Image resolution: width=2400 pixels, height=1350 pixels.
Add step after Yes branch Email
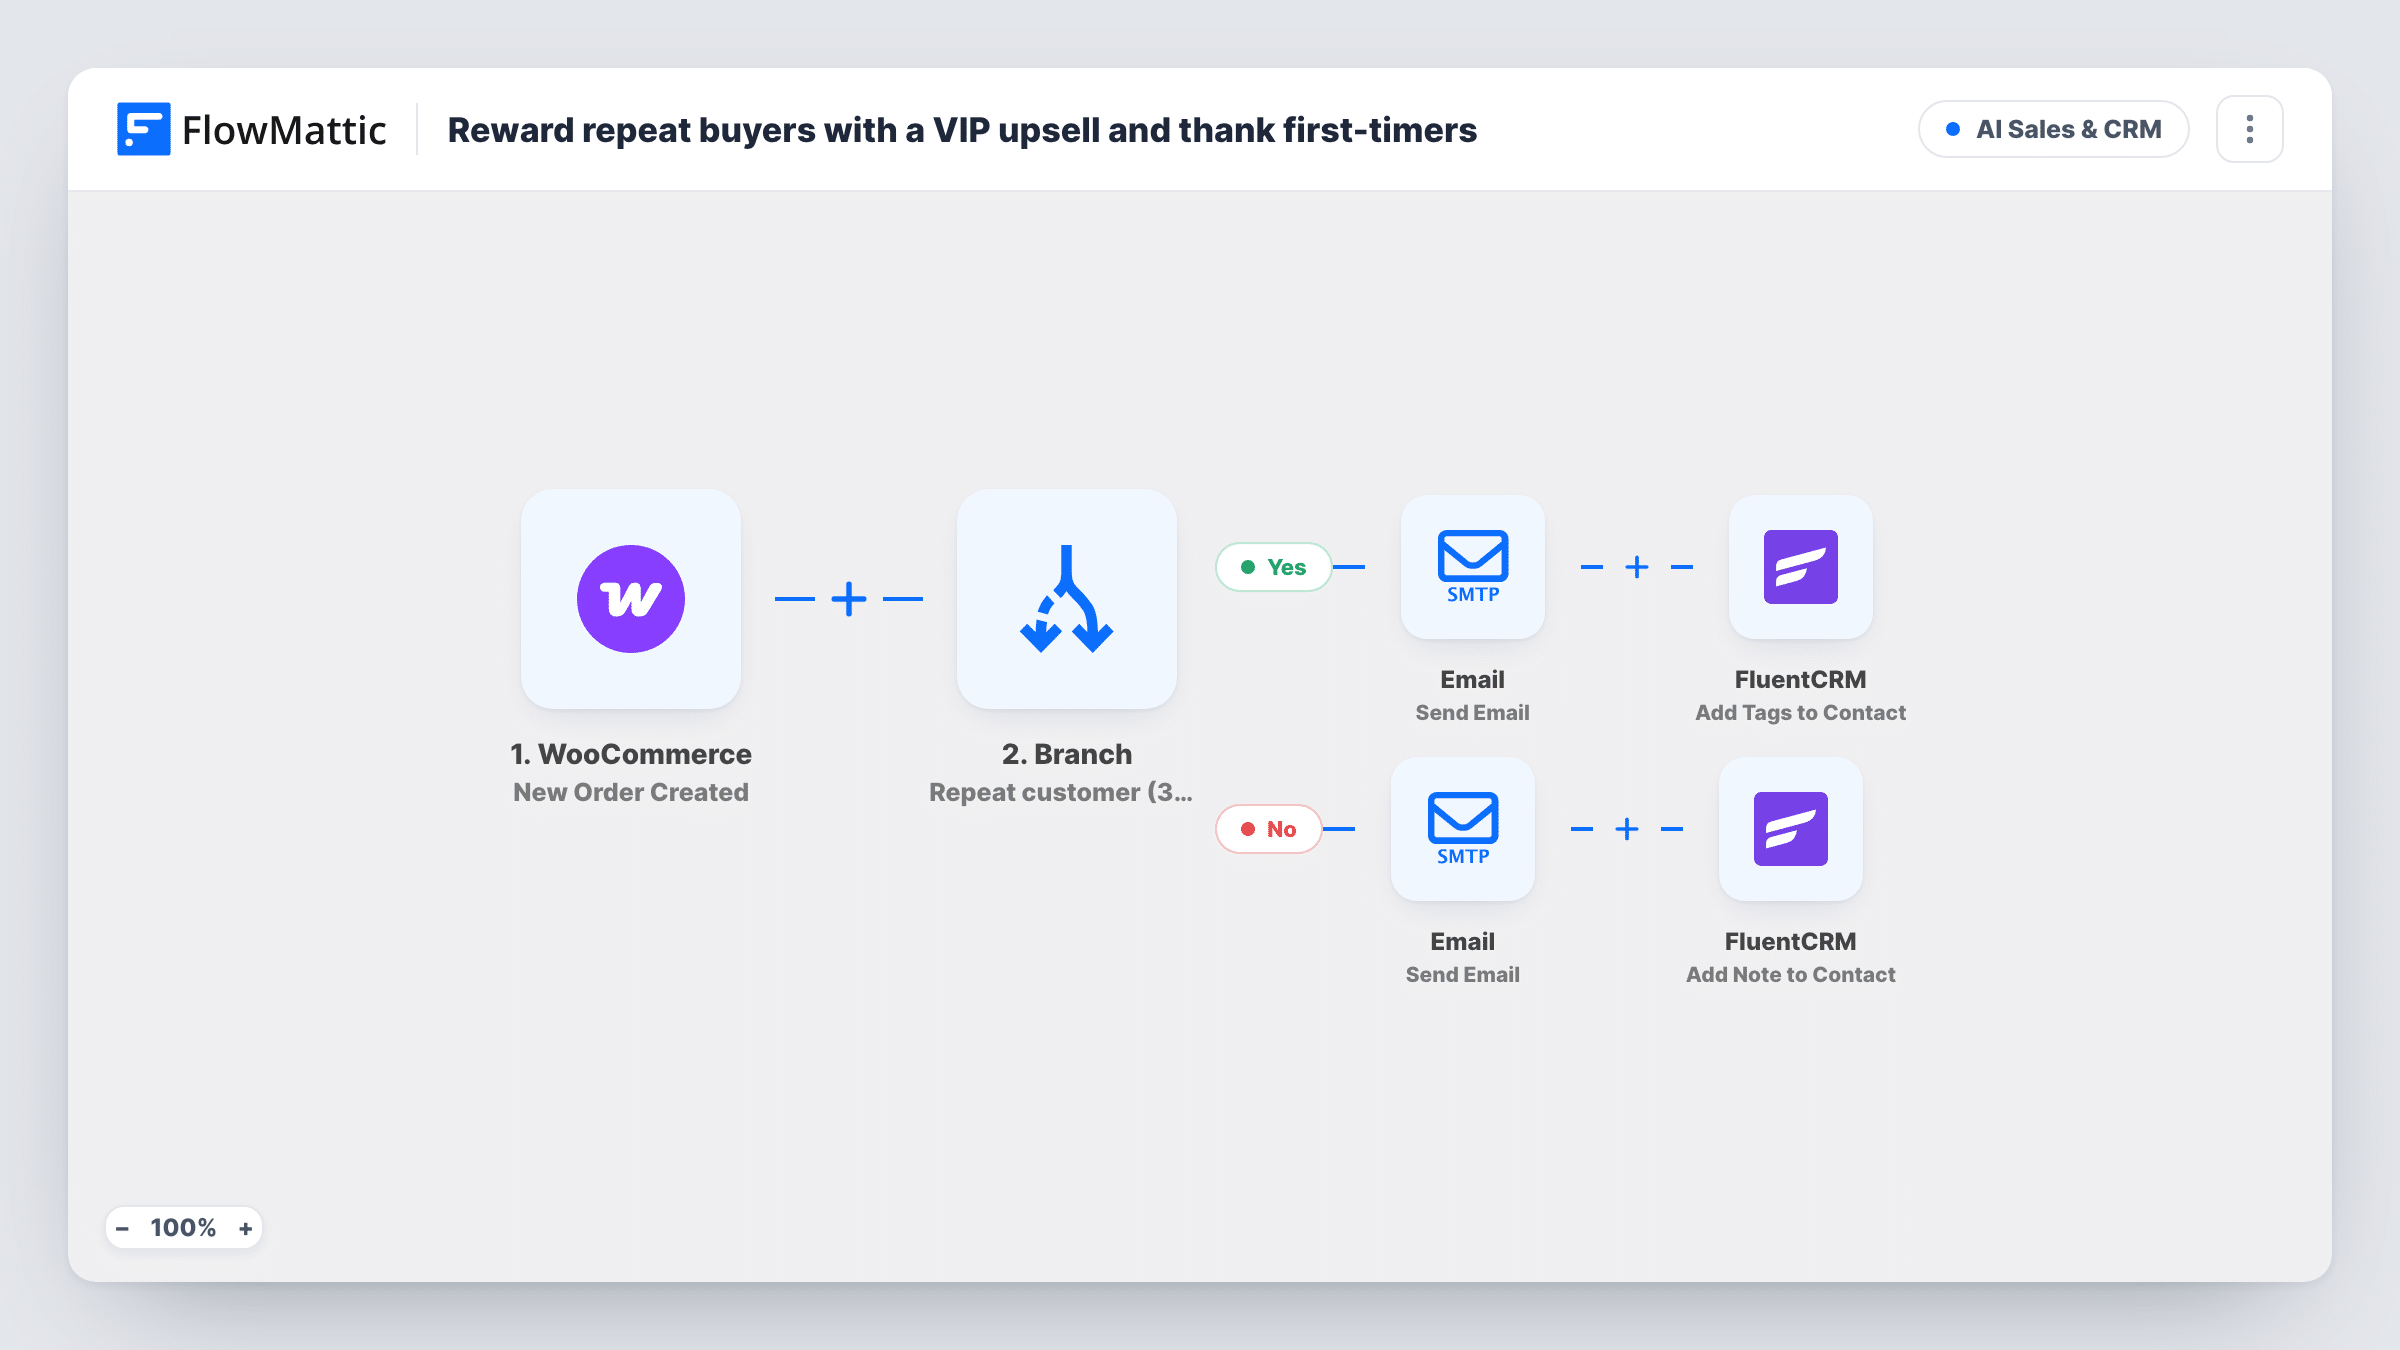point(1637,567)
